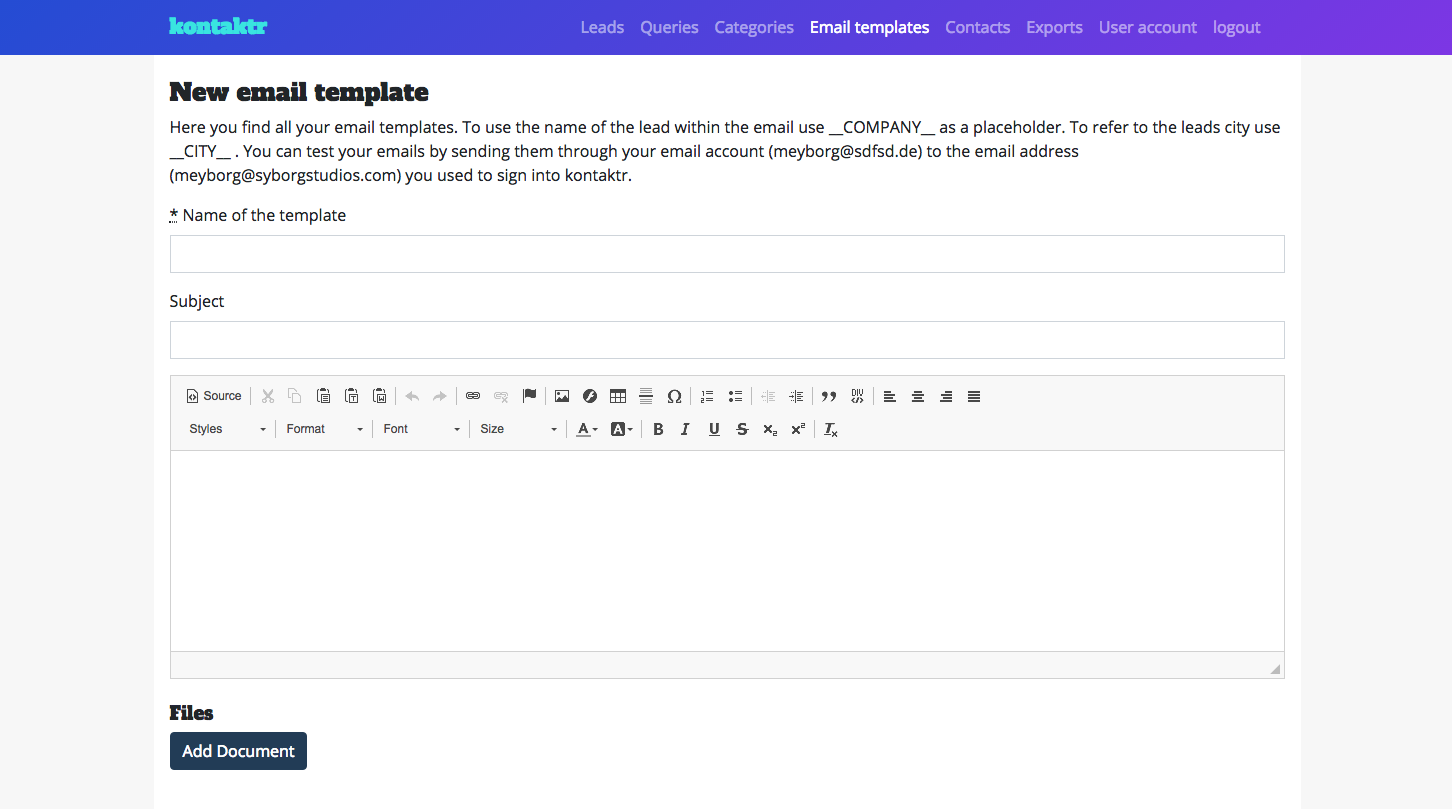
Task: Toggle superscript formatting
Action: pyautogui.click(x=798, y=429)
